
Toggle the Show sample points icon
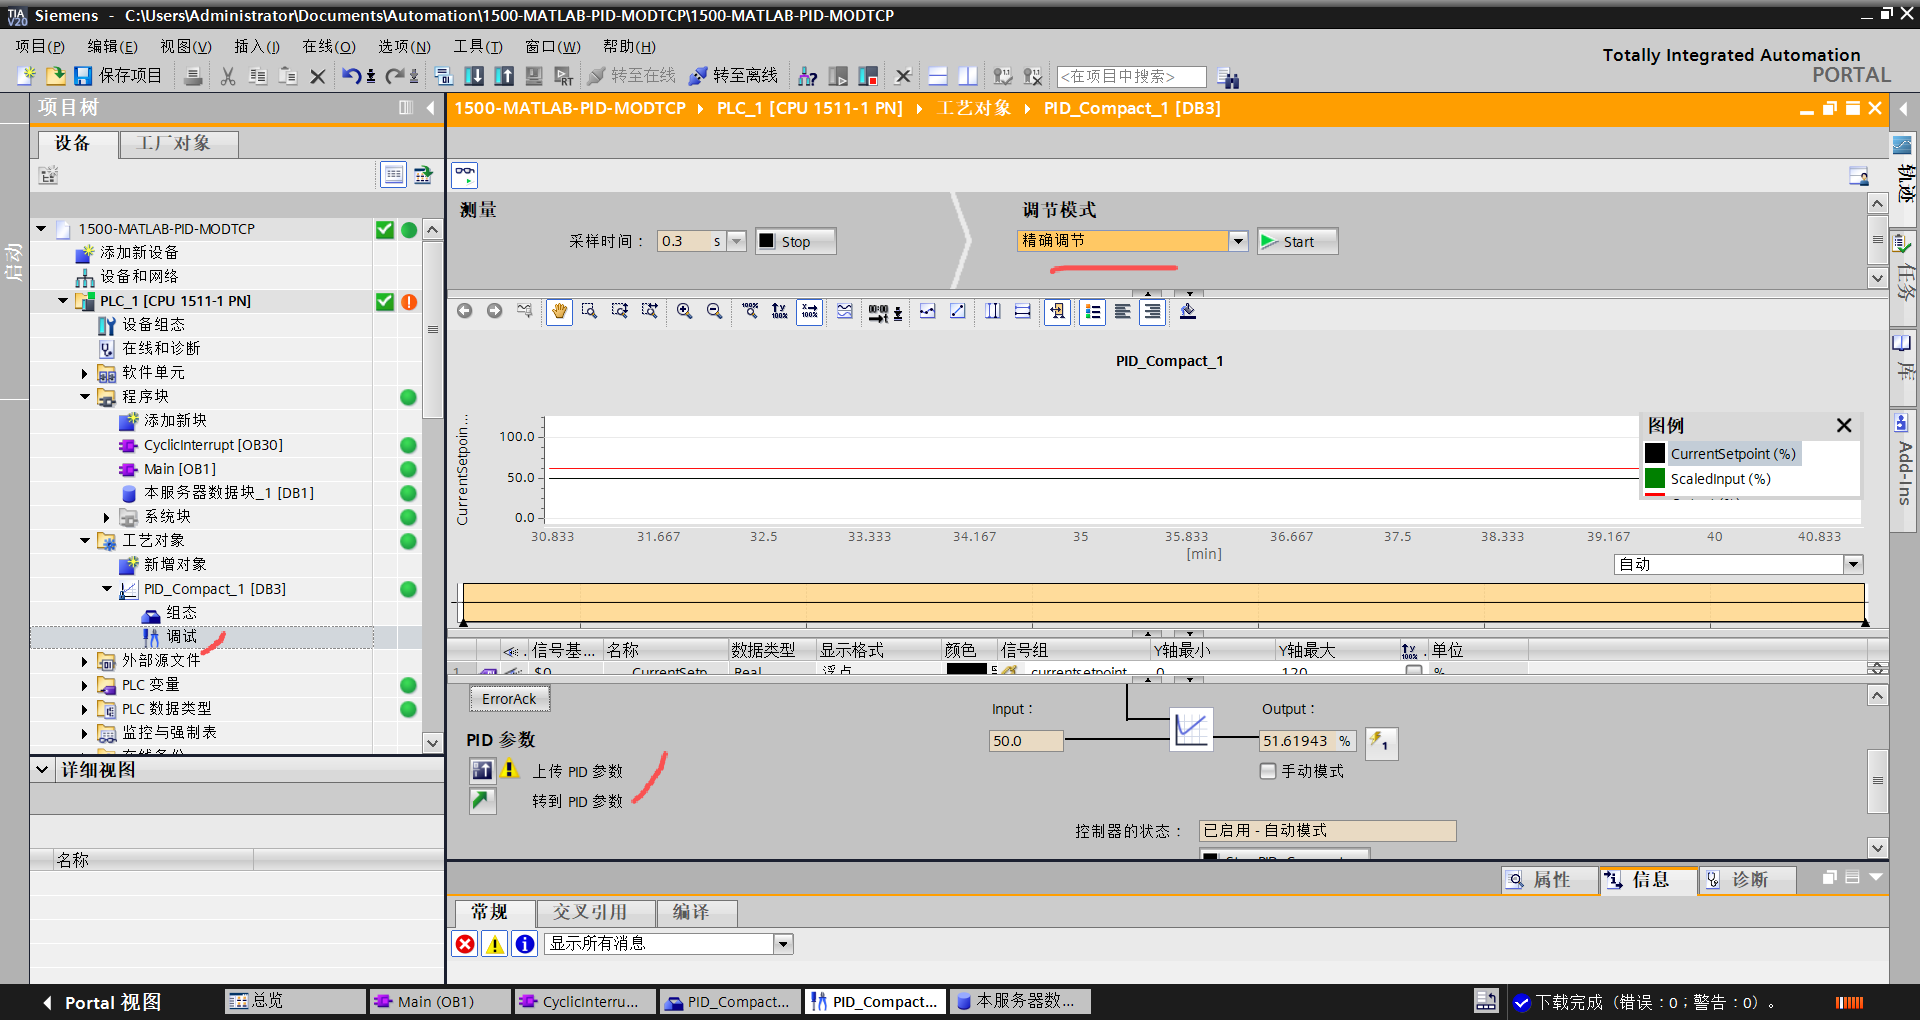927,312
